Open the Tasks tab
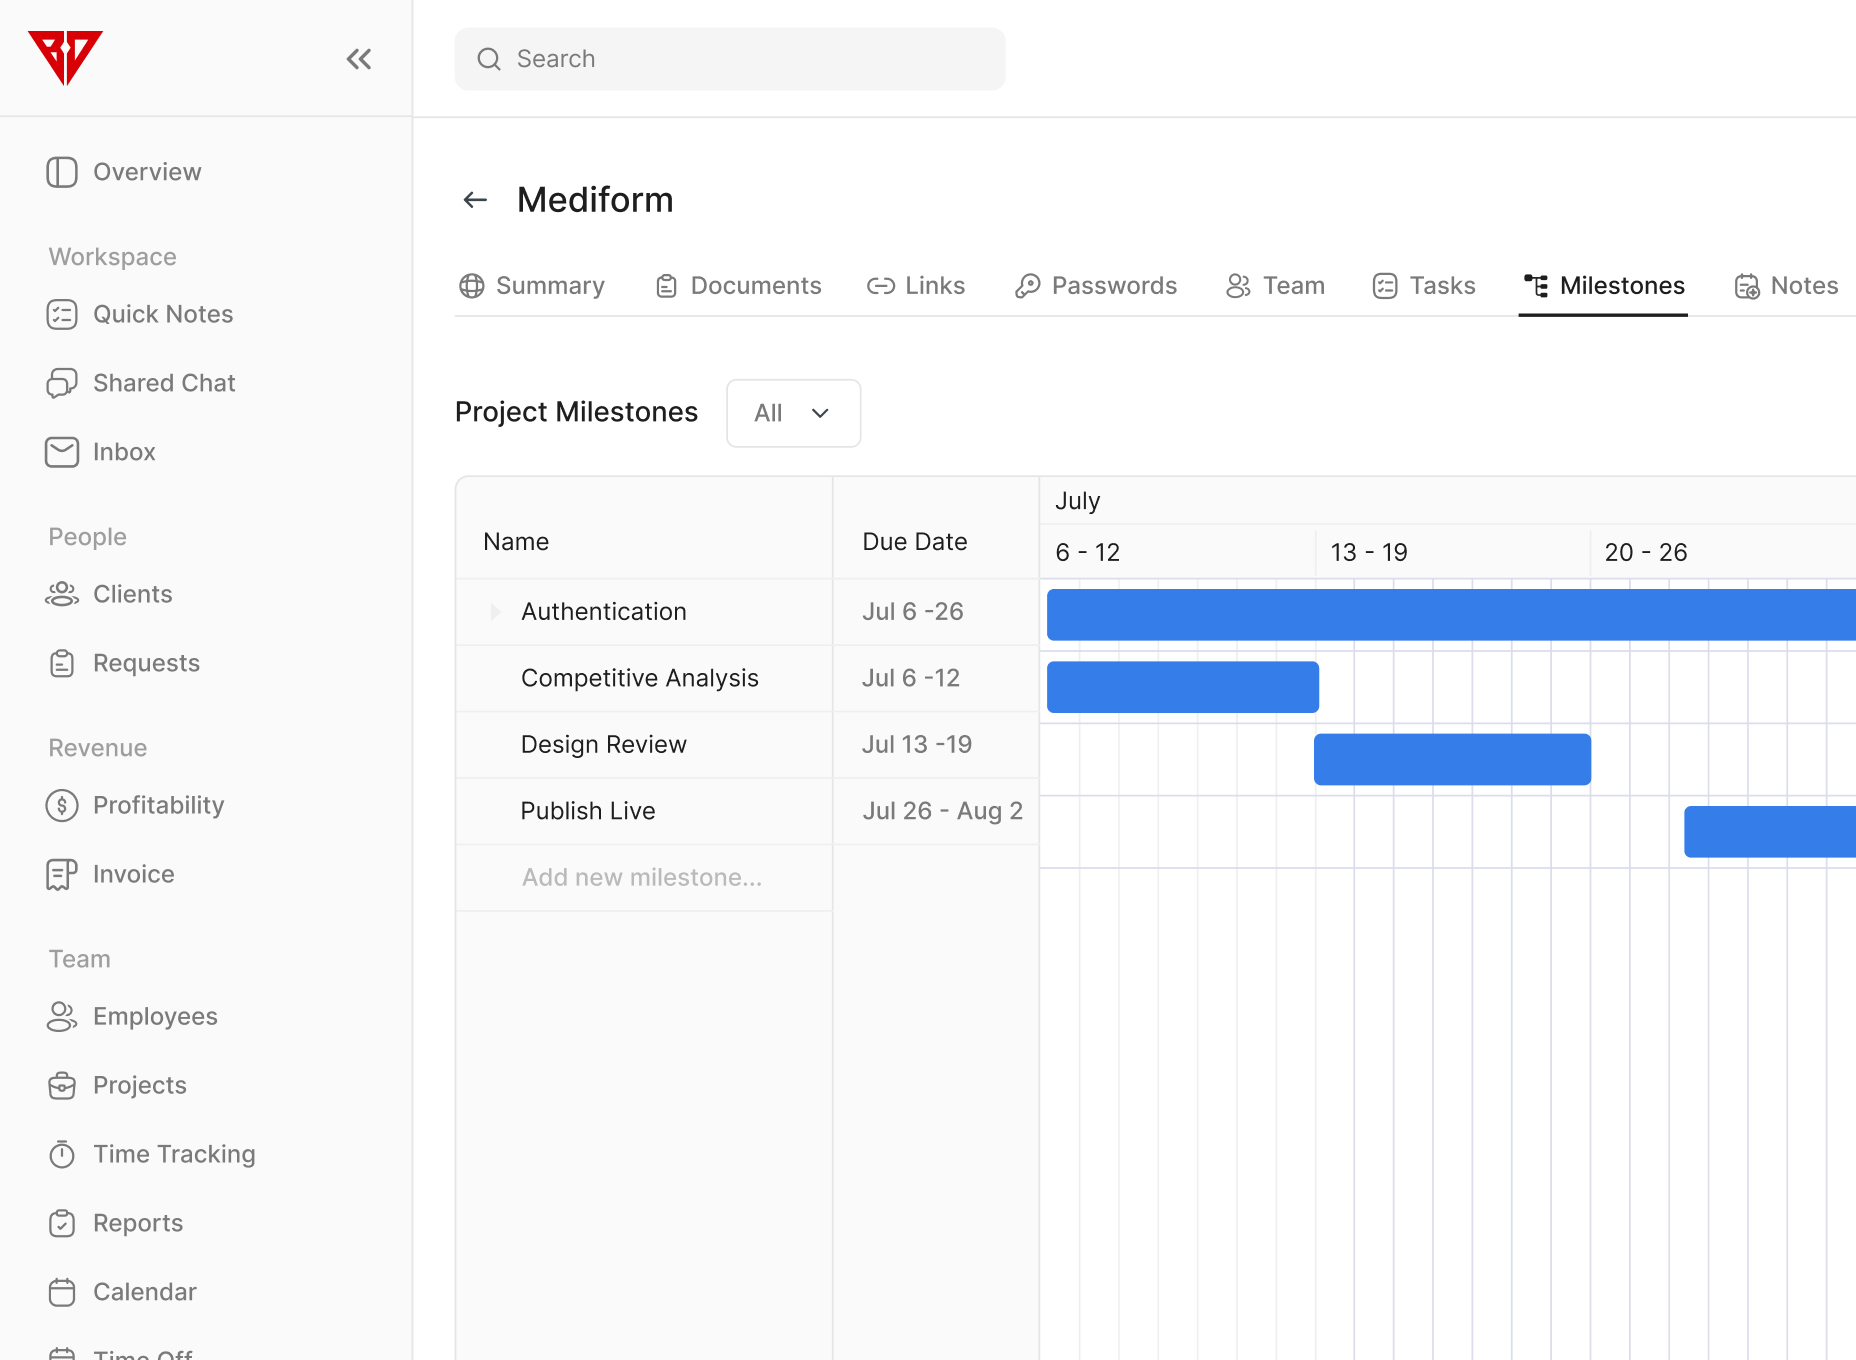Viewport: 1856px width, 1360px height. coord(1424,286)
